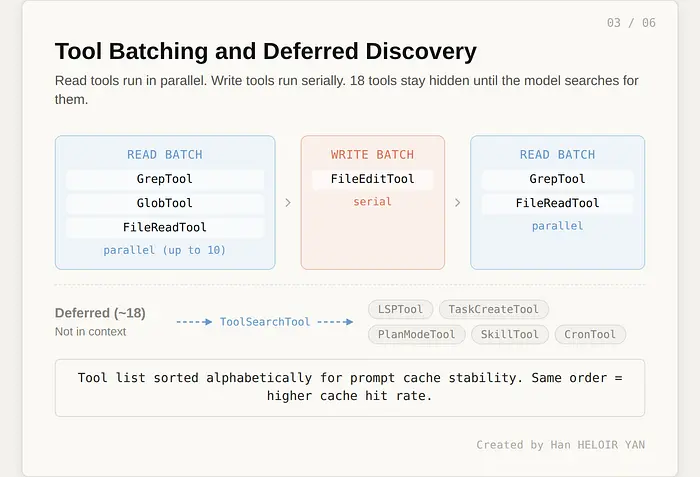This screenshot has height=477, width=700.
Task: Click GrepTool in the left Read Batch
Action: [165, 179]
